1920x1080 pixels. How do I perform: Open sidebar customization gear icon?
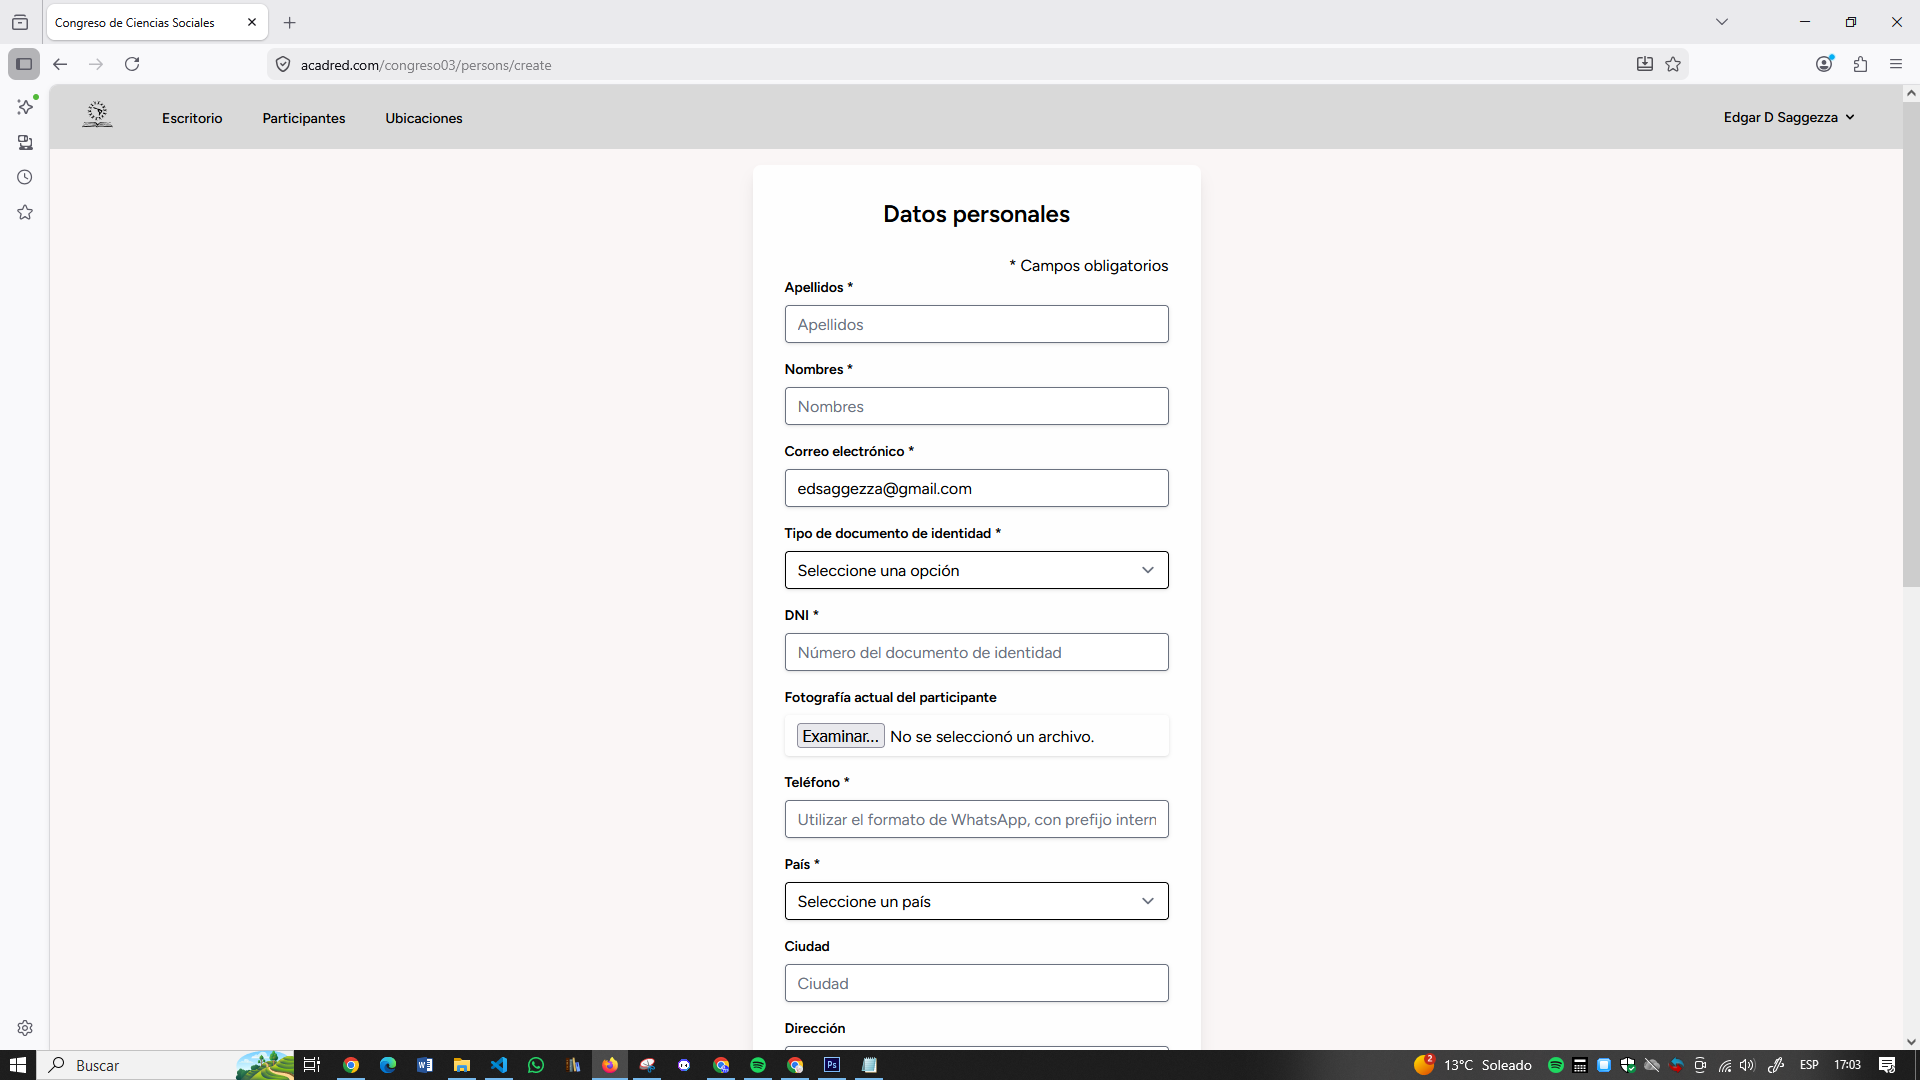(x=25, y=1028)
